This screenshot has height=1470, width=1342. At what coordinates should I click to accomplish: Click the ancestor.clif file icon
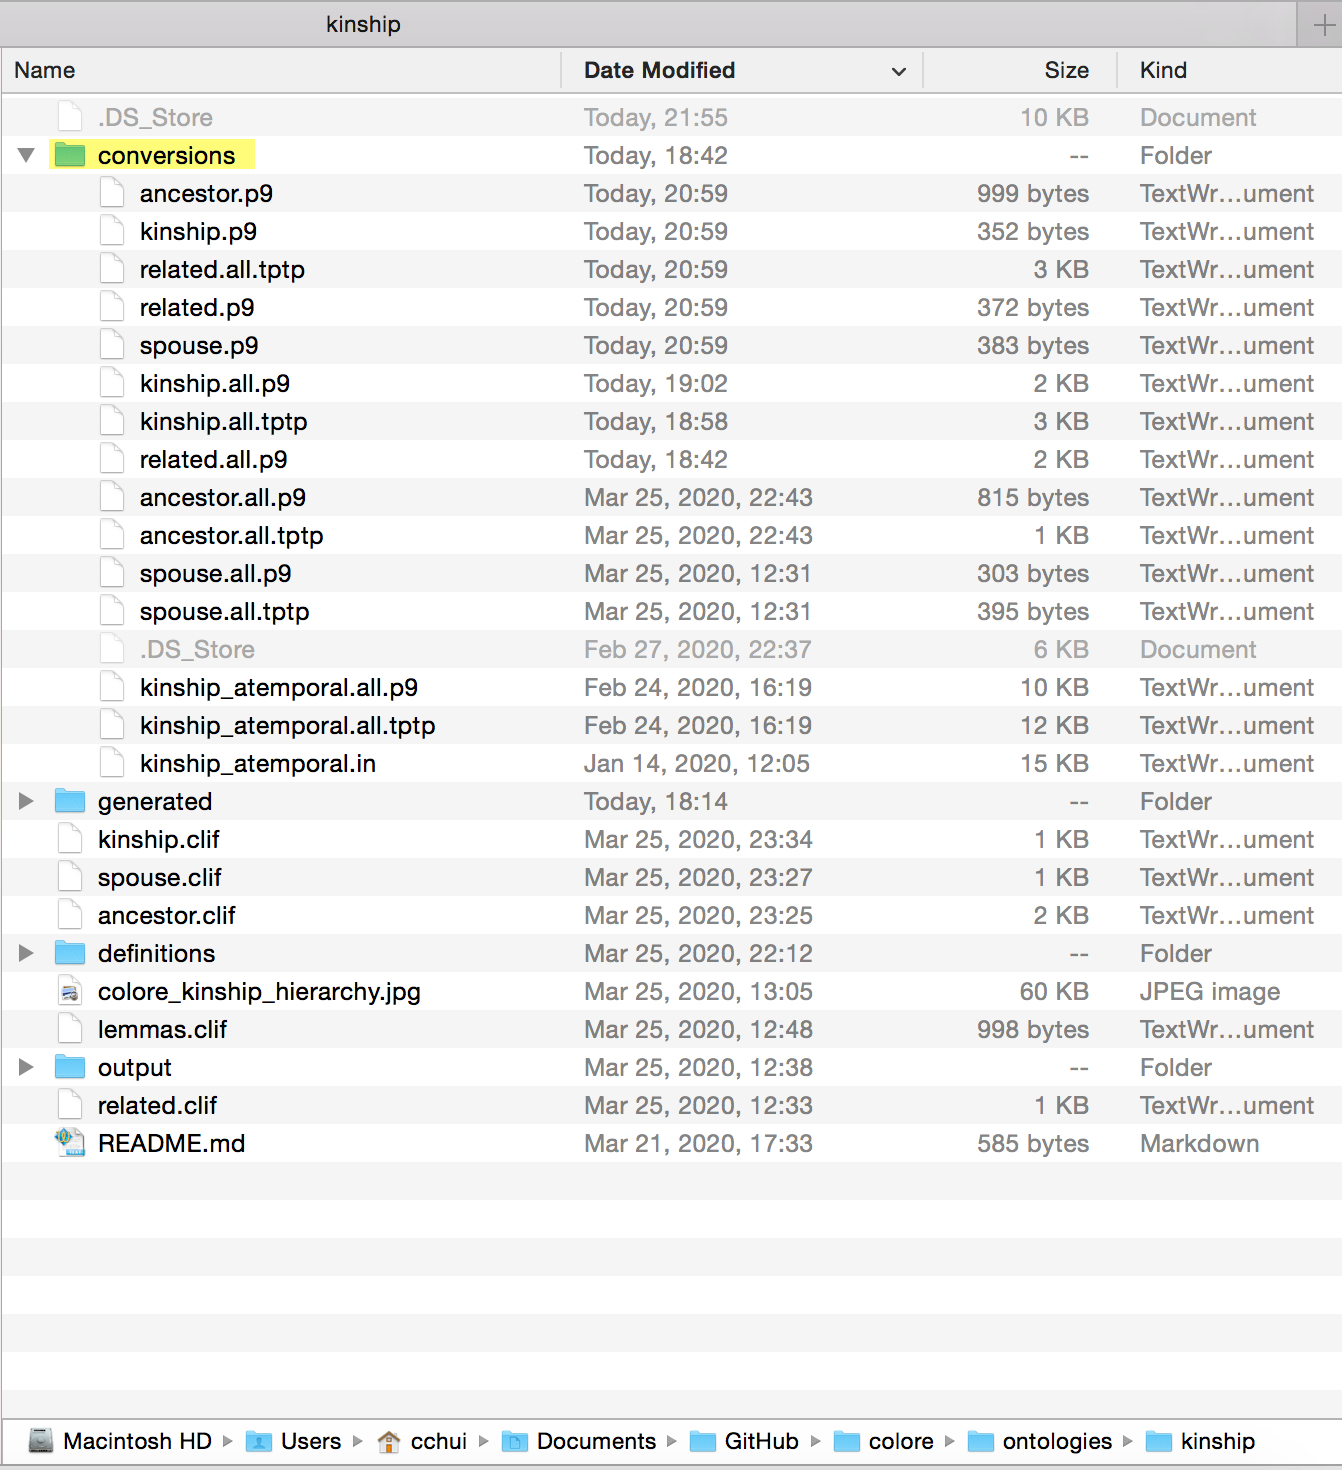70,915
